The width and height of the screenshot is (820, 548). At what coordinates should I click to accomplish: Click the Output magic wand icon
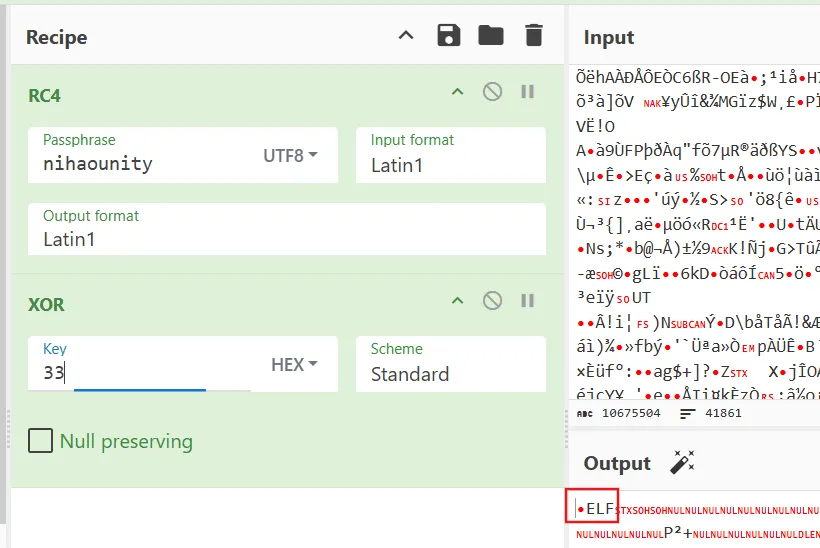coord(682,463)
